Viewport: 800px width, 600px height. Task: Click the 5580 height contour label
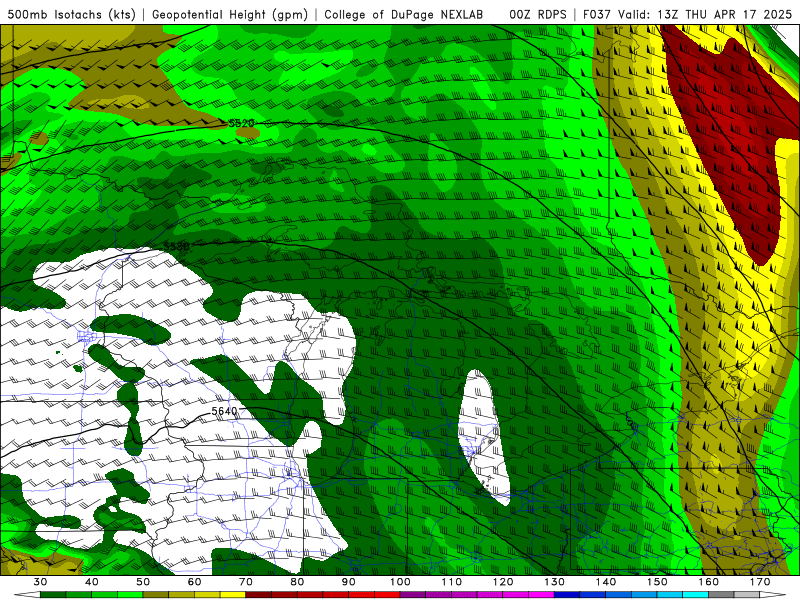coord(177,247)
